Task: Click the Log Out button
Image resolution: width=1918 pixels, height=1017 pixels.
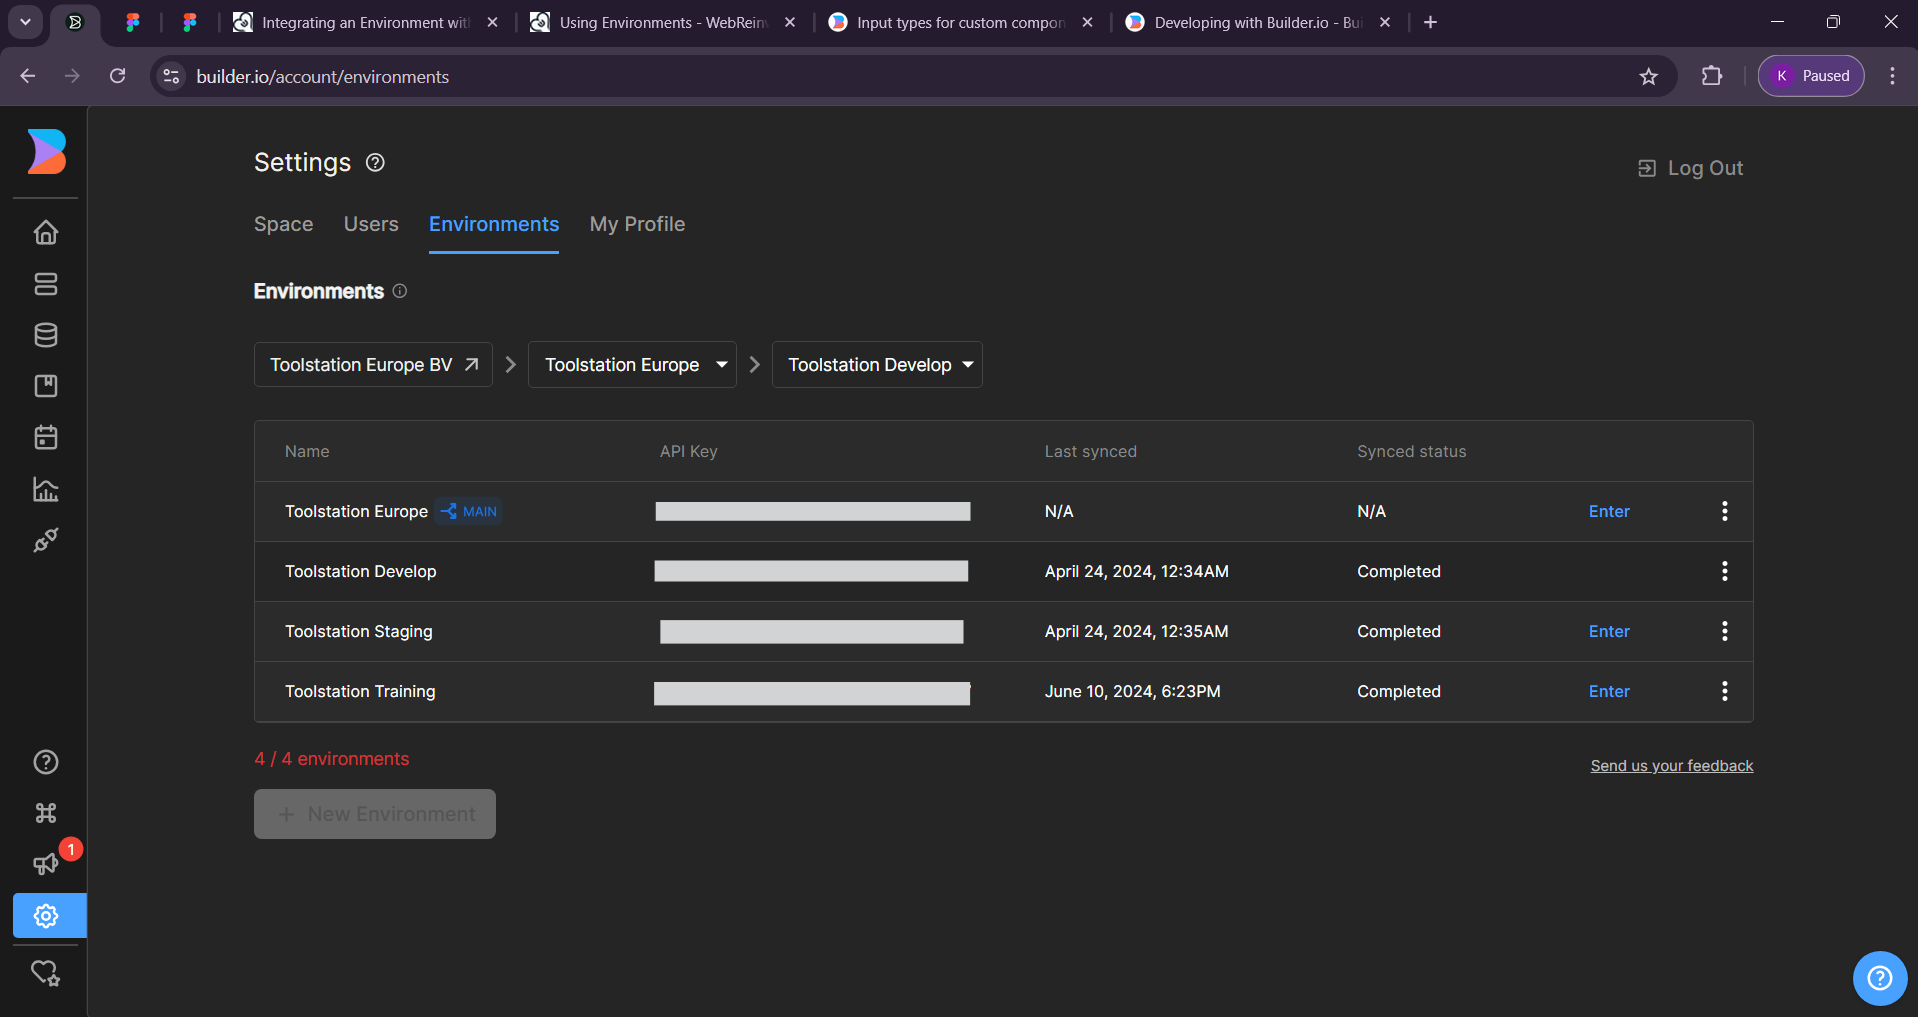Action: pos(1690,168)
